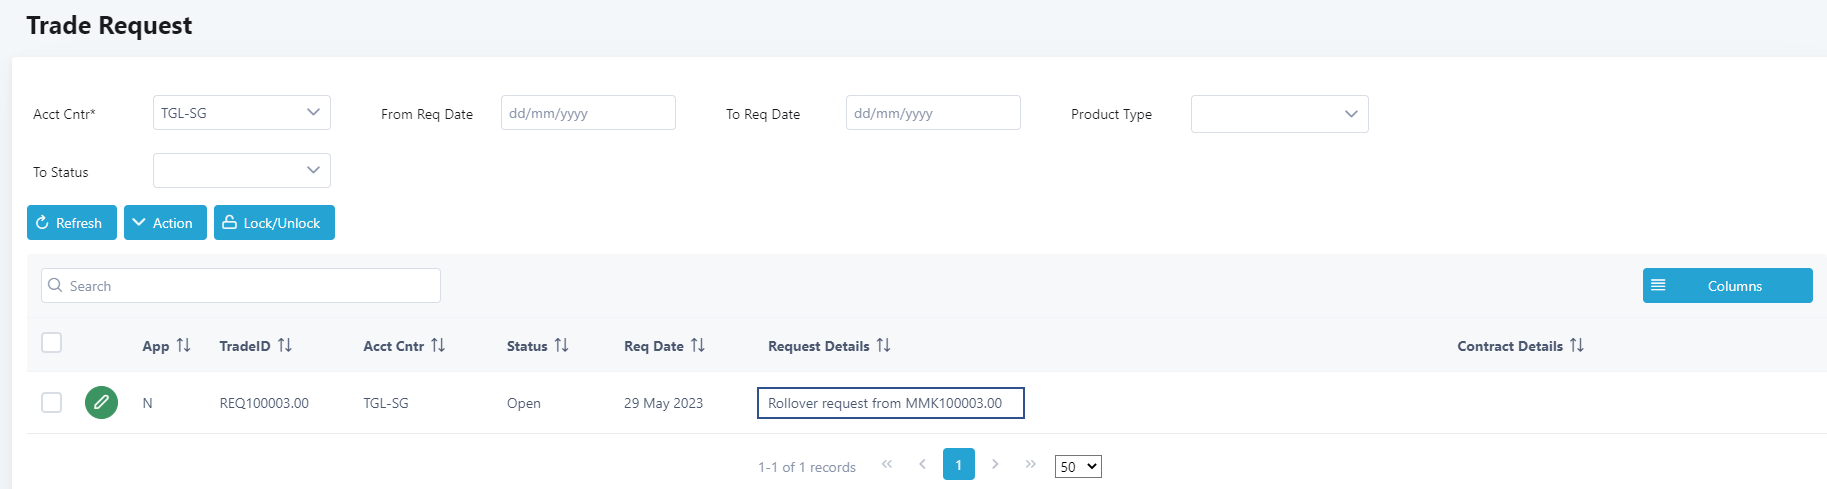The width and height of the screenshot is (1827, 489).
Task: Go to page 1 in pagination
Action: [x=958, y=464]
